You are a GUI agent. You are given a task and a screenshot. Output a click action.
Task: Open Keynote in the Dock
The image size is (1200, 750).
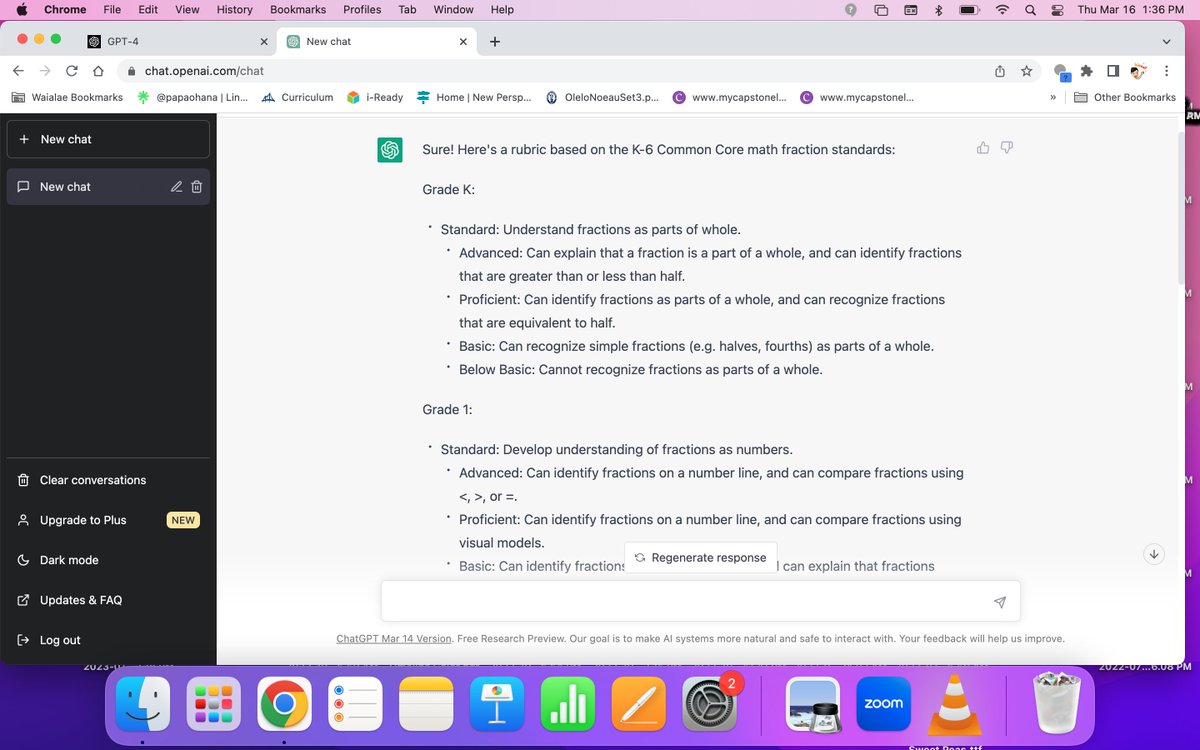497,704
